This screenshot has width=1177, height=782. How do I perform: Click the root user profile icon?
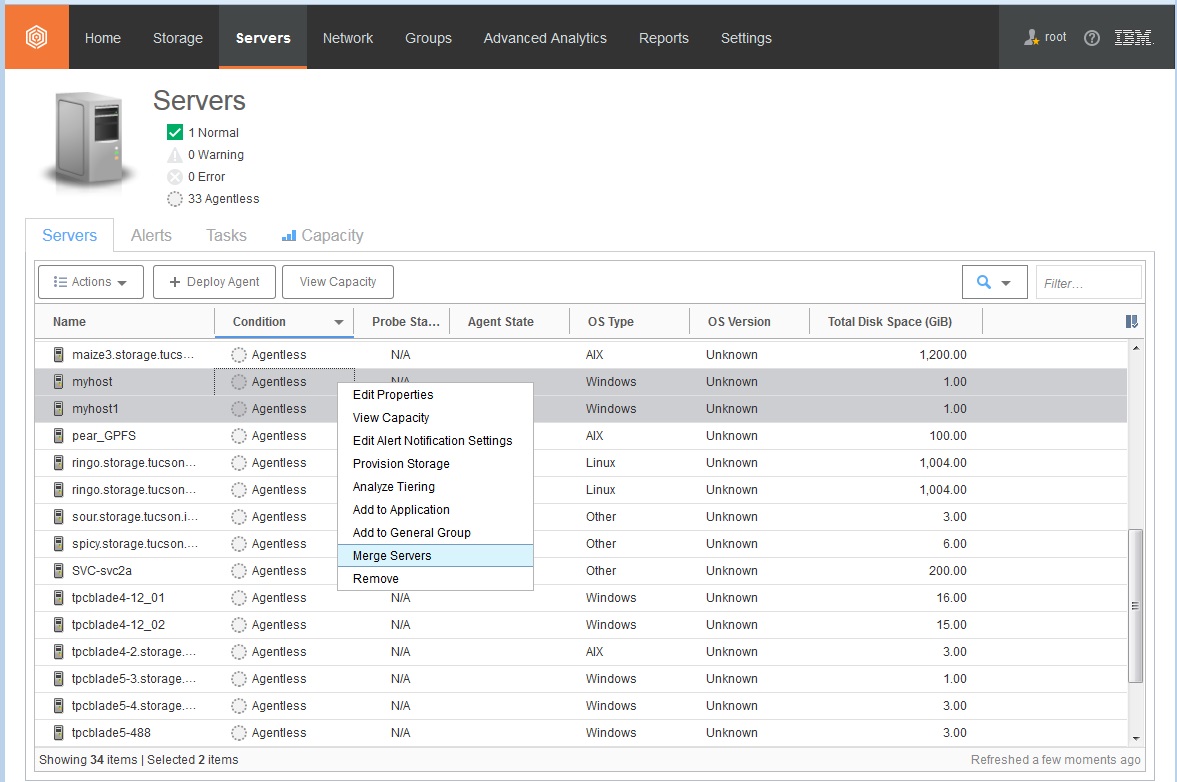point(1032,37)
